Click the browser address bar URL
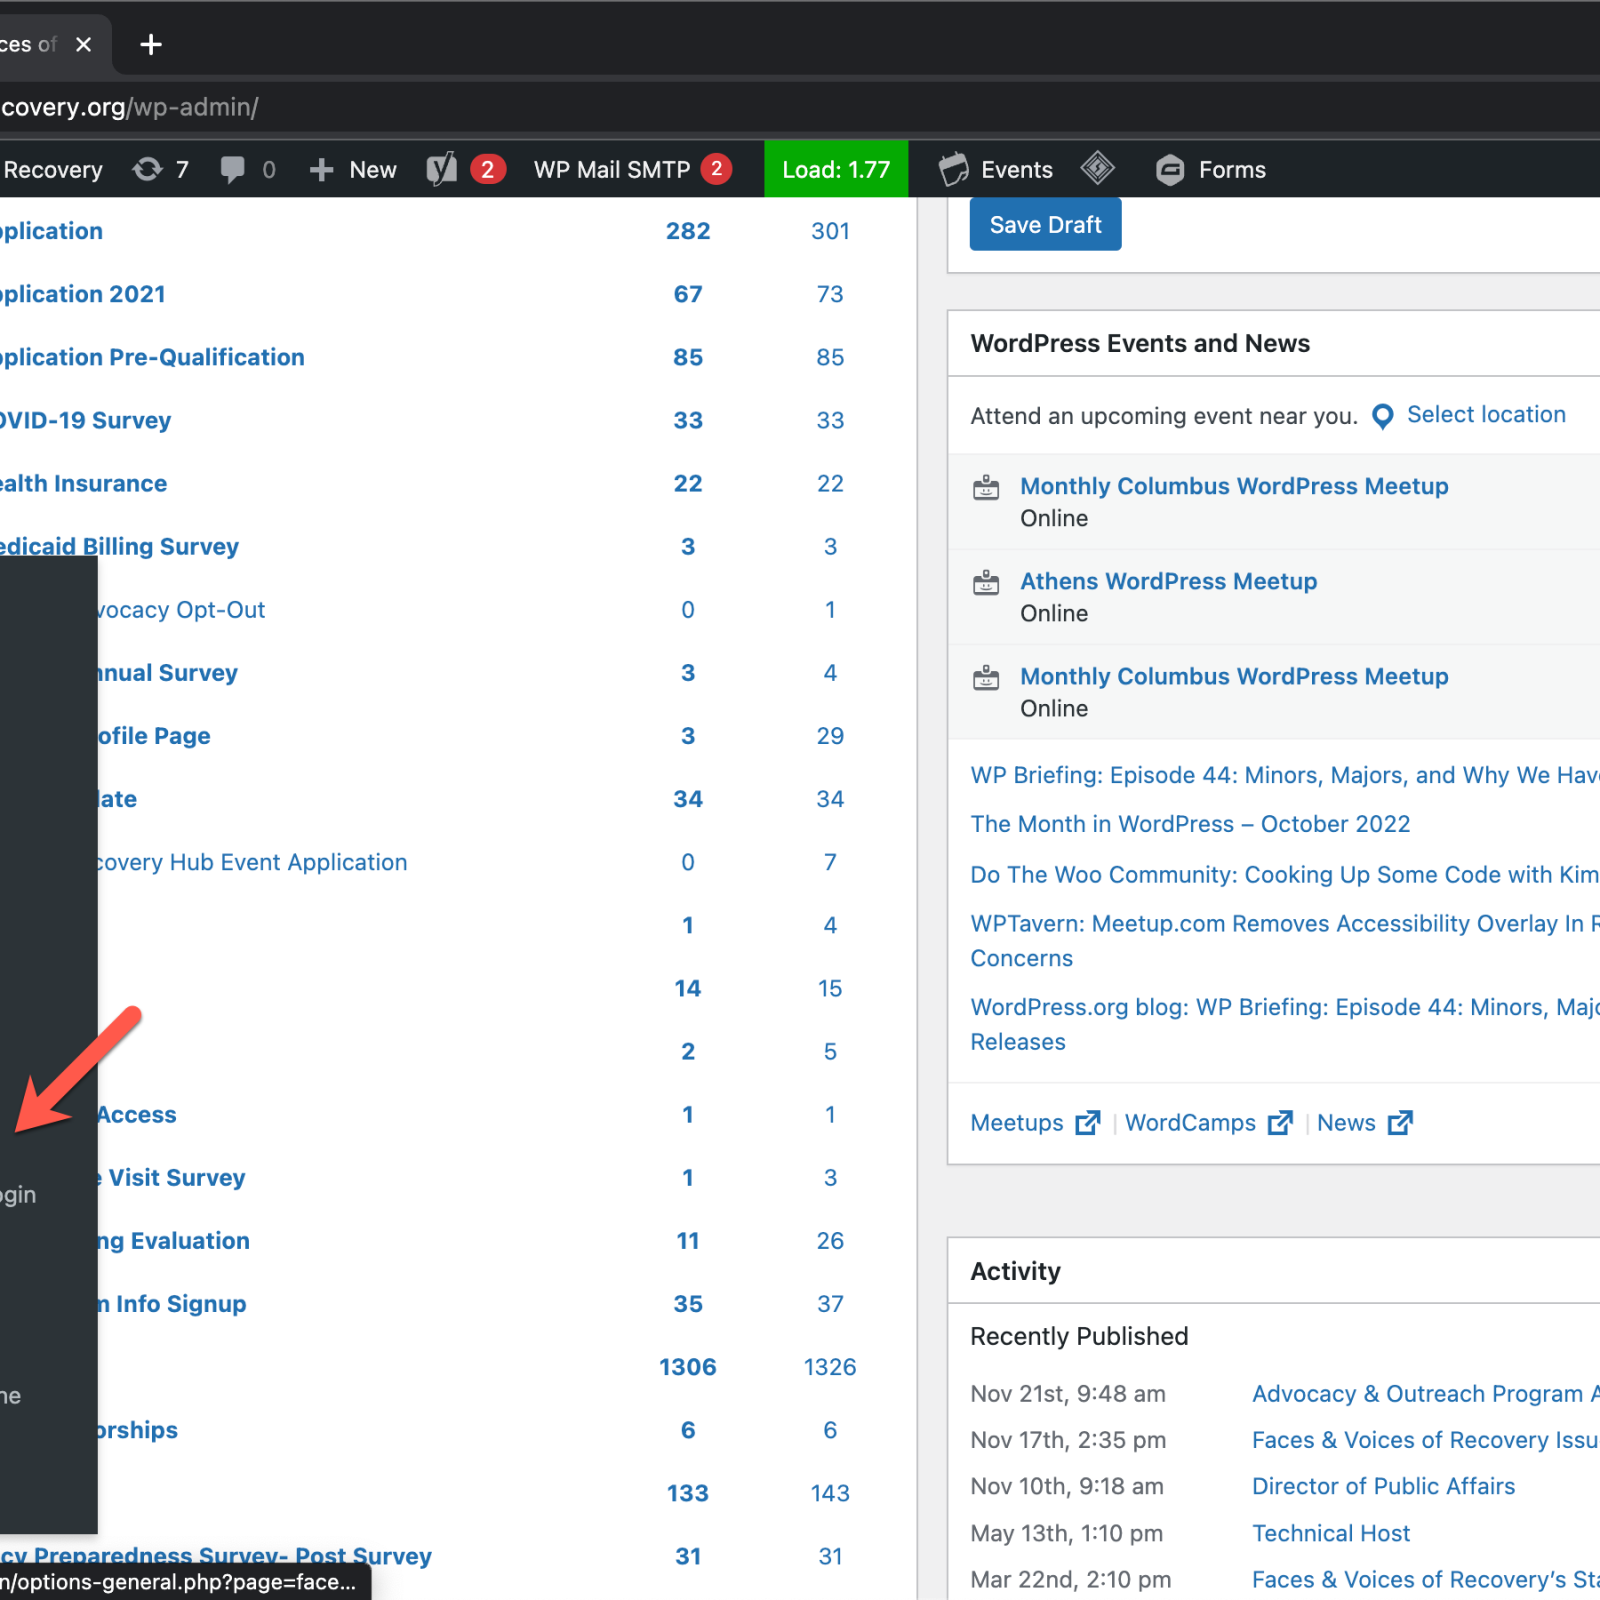Viewport: 1600px width, 1600px height. 130,107
